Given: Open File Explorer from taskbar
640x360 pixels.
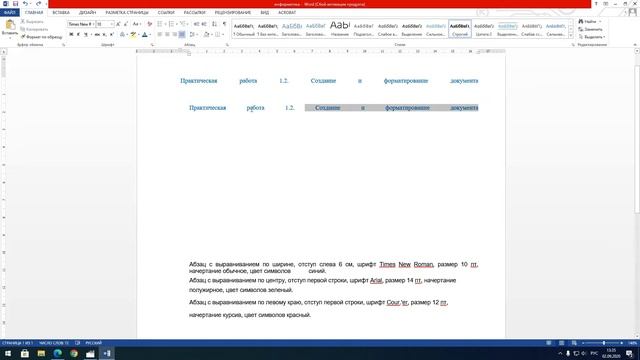Looking at the screenshot, I should (x=41, y=353).
